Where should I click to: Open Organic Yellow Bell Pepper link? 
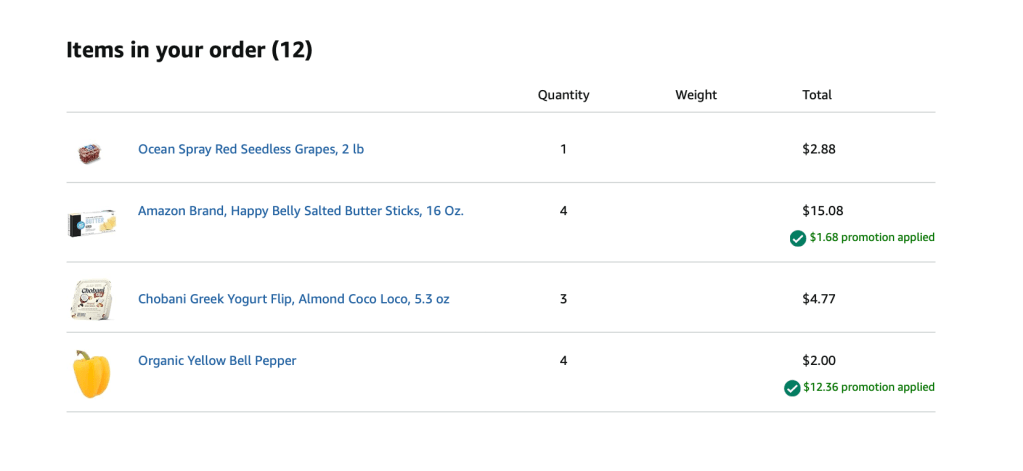tap(217, 361)
